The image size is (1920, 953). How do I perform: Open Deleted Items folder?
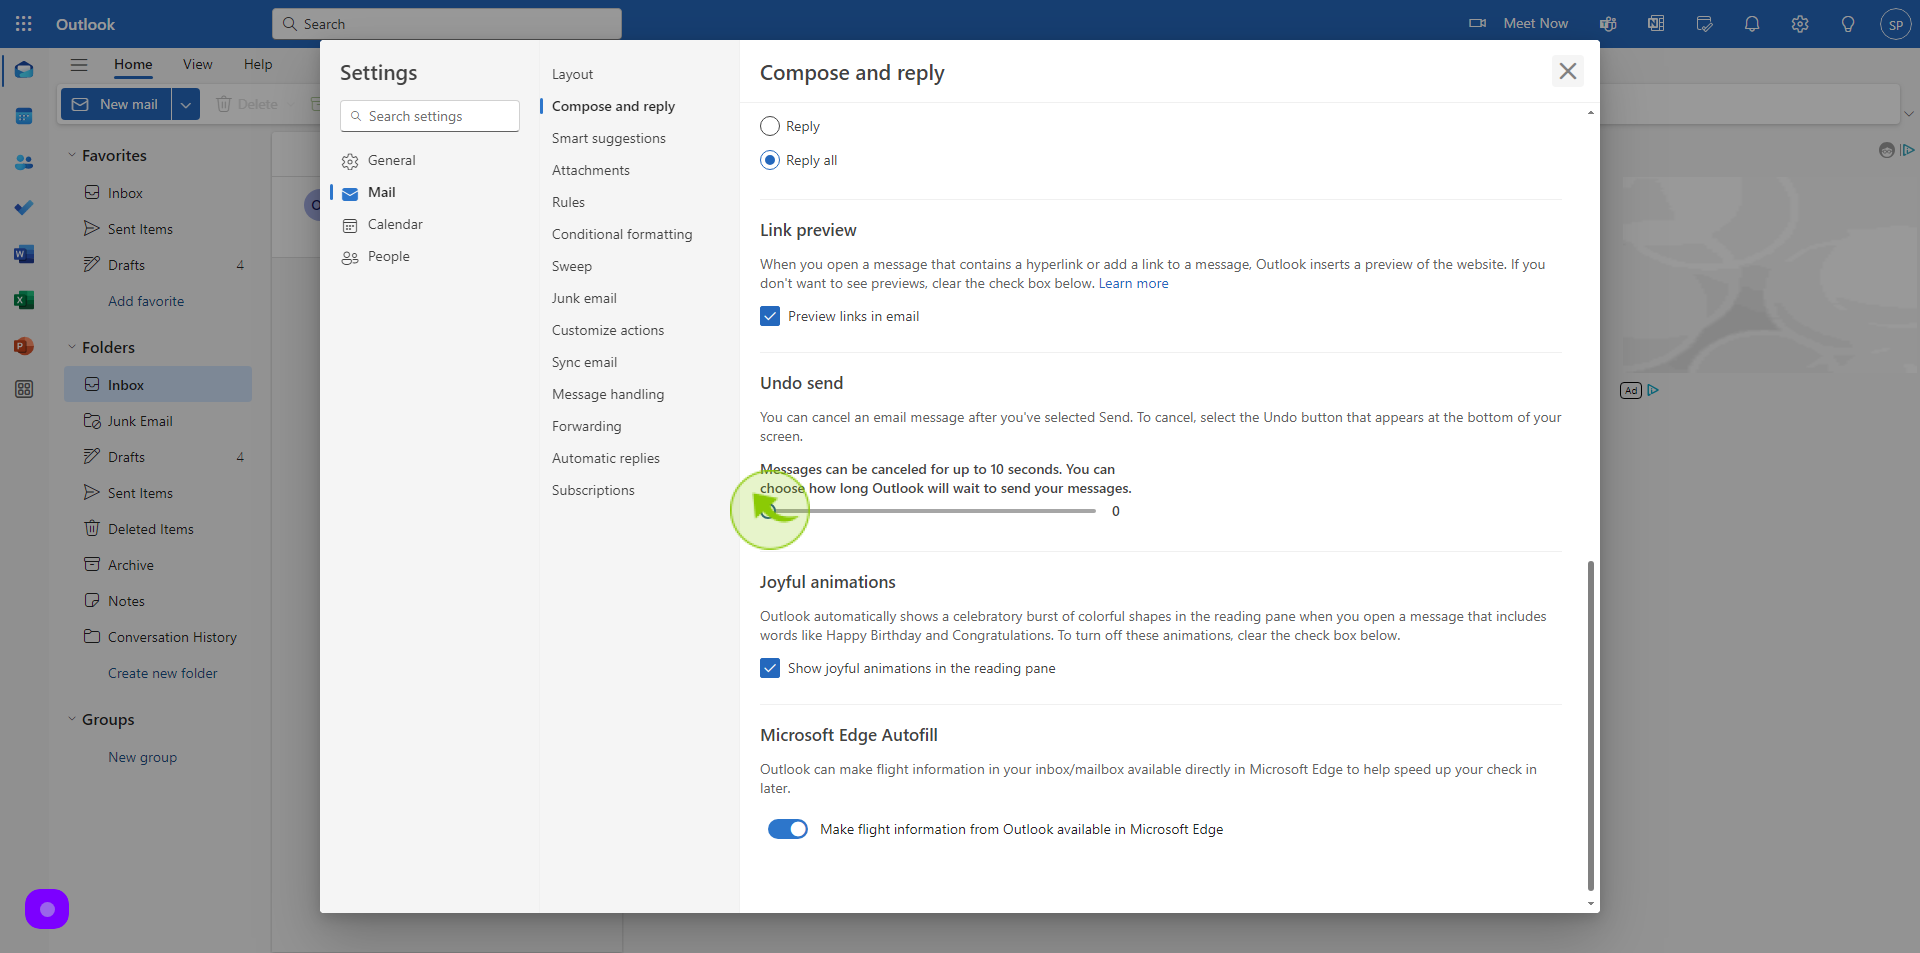[151, 529]
